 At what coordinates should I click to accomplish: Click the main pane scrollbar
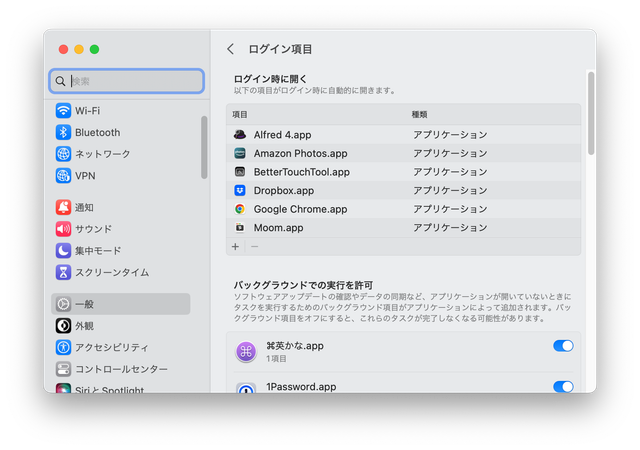tap(591, 113)
